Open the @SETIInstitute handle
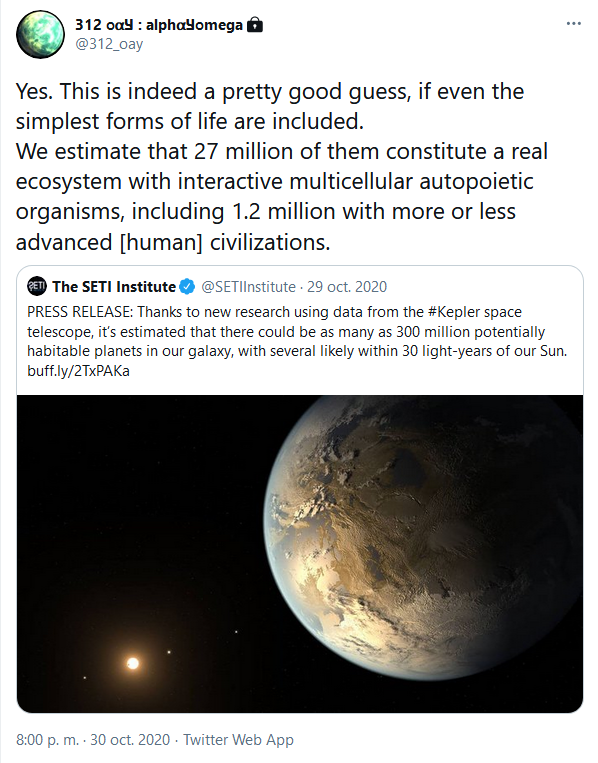This screenshot has height=763, width=598. tap(248, 287)
